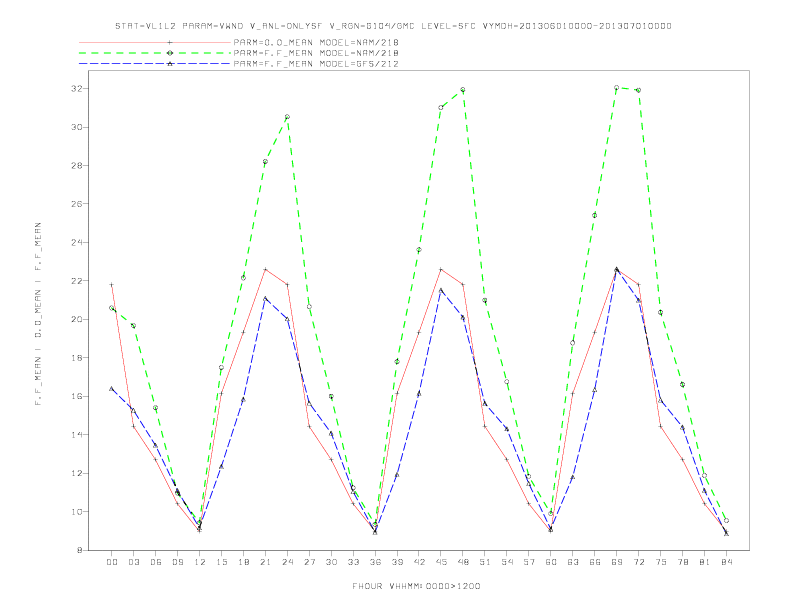Viewport: 792px width, 612px height.
Task: Click y-axis tick label 8
Action: pos(80,550)
